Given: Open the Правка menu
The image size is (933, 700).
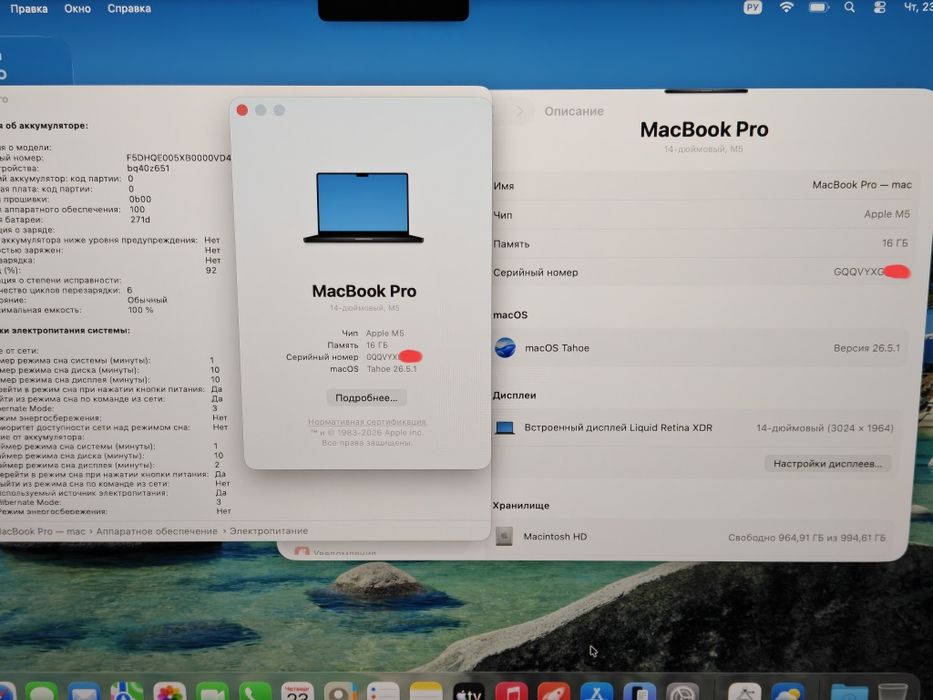Looking at the screenshot, I should coord(29,8).
